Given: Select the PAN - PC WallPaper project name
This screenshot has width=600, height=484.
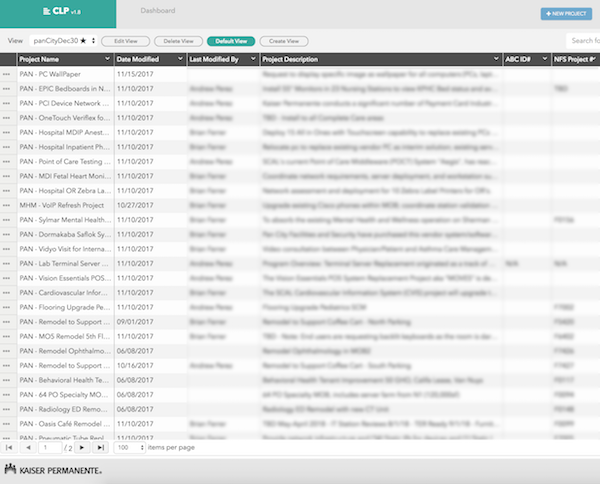Looking at the screenshot, I should pos(50,74).
